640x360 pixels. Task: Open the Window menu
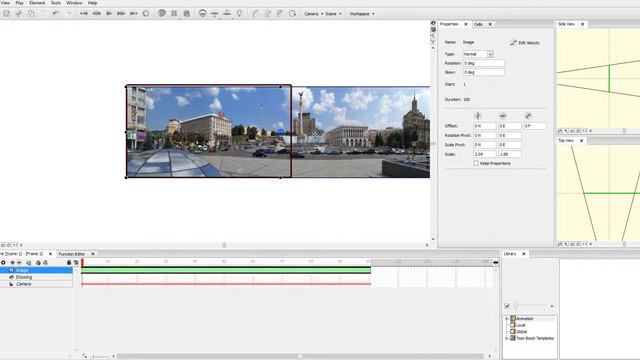74,3
